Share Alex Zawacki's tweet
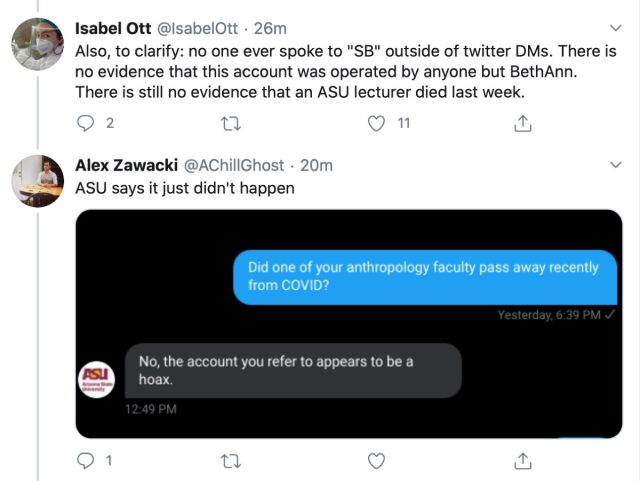This screenshot has width=640, height=481. pos(521,461)
